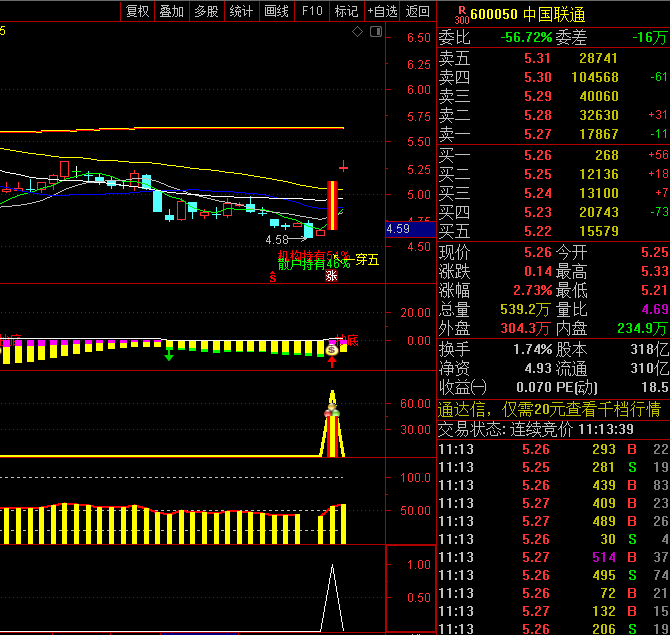Select the tick trade with volume 293
The image size is (670, 635).
point(553,449)
